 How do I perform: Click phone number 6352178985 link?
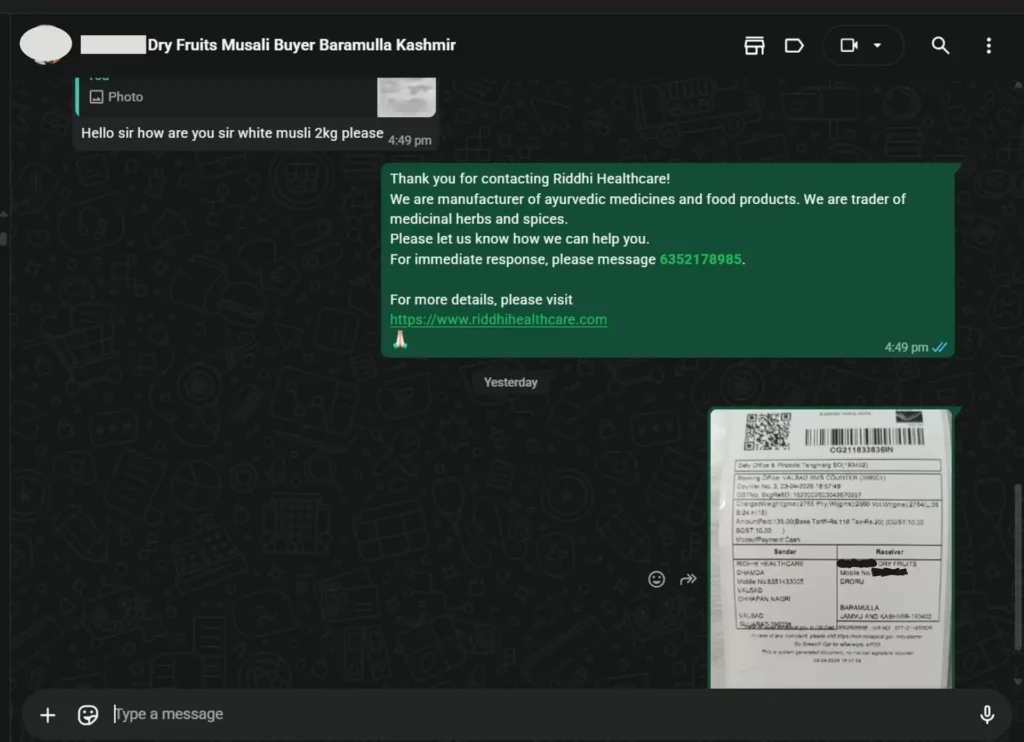[x=700, y=259]
